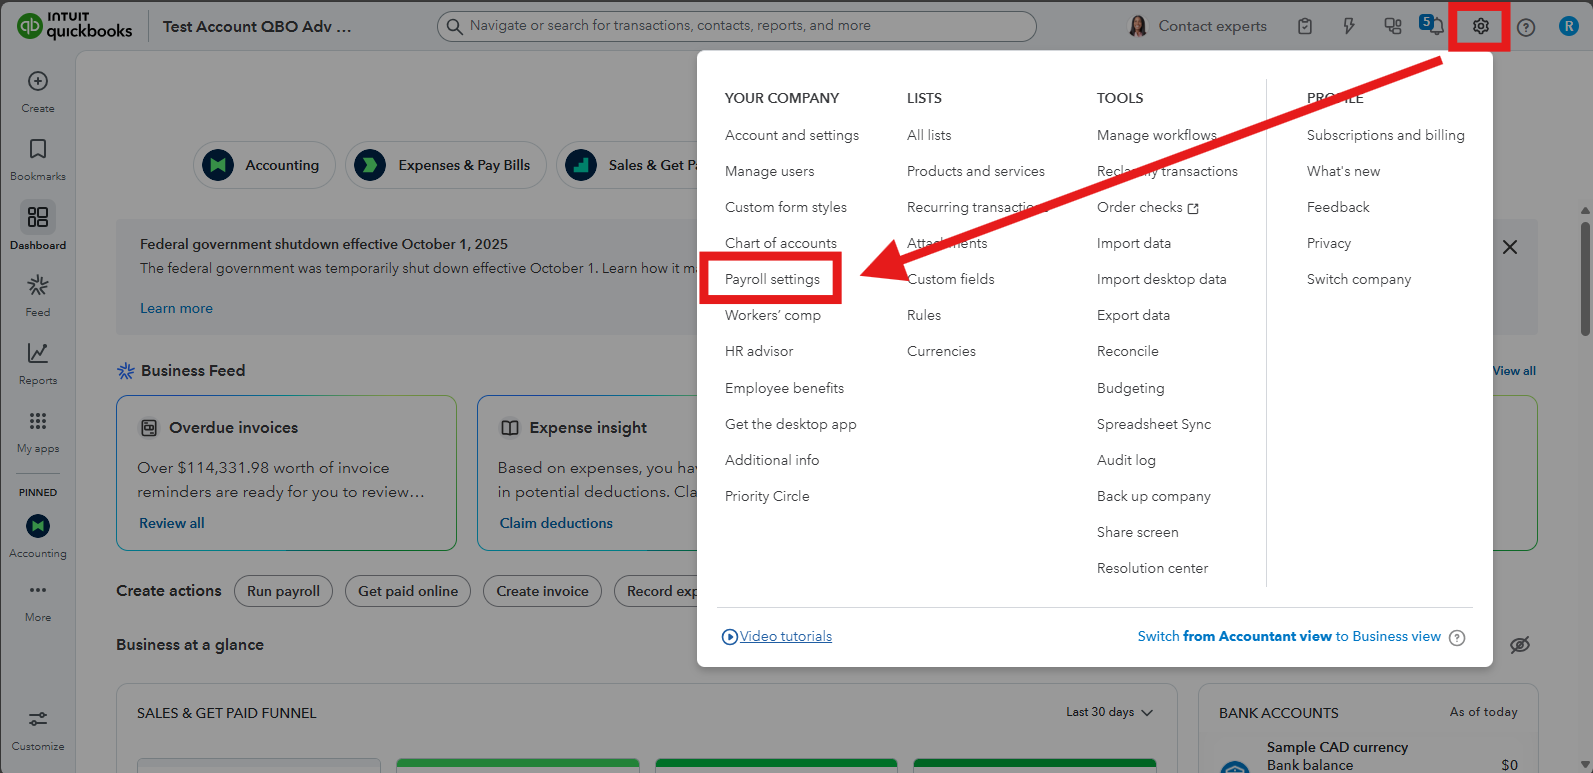Image resolution: width=1593 pixels, height=773 pixels.
Task: Toggle the hide-amounts eye icon
Action: tap(1519, 645)
